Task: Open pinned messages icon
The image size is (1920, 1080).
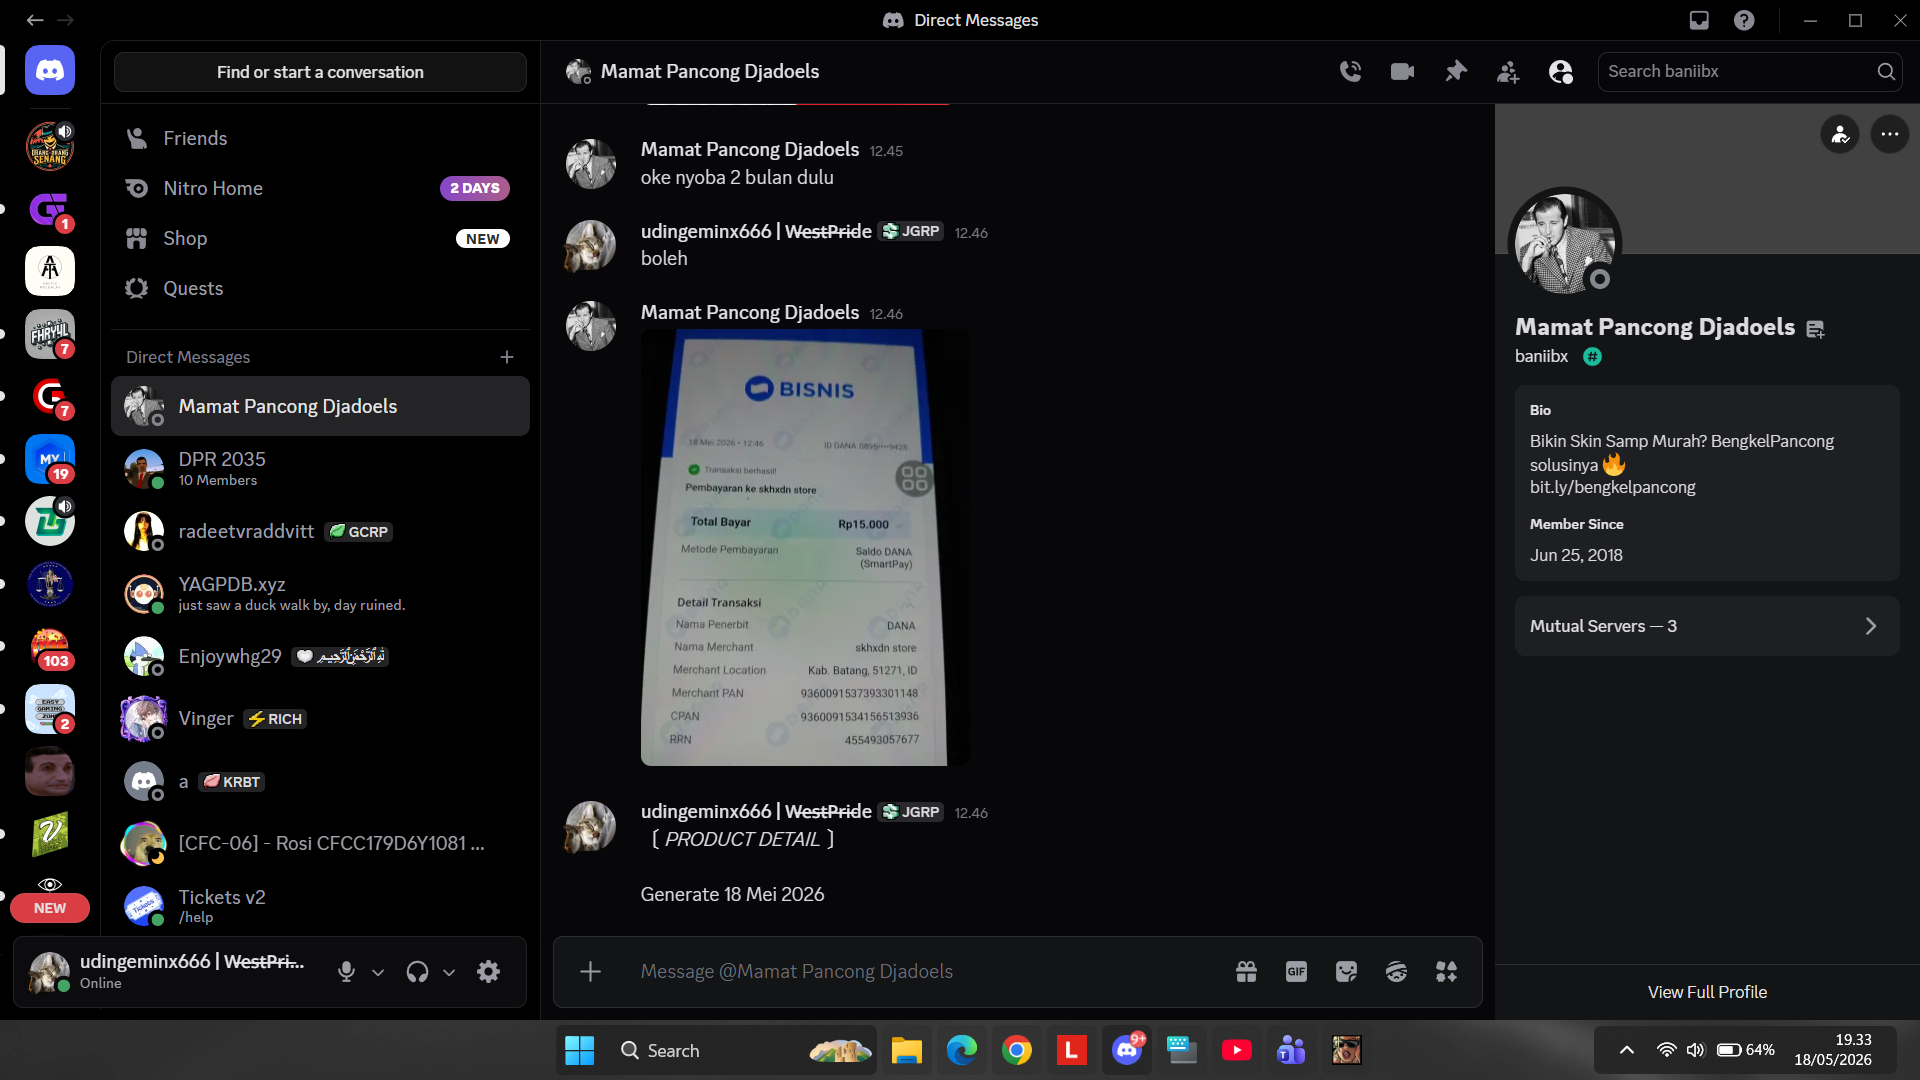Action: (x=1455, y=71)
